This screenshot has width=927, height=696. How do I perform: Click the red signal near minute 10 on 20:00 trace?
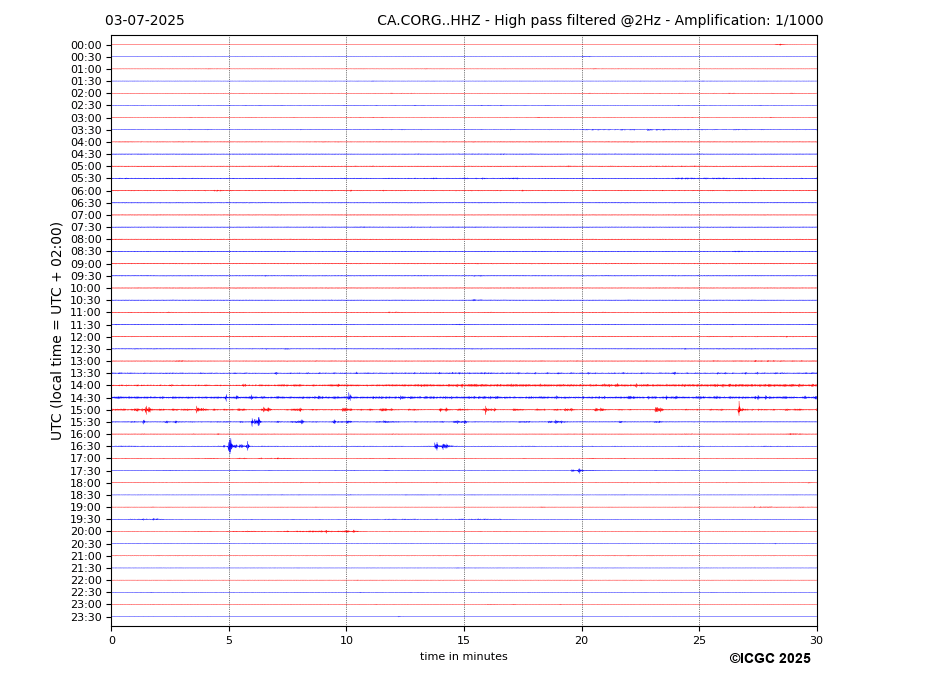(x=349, y=532)
